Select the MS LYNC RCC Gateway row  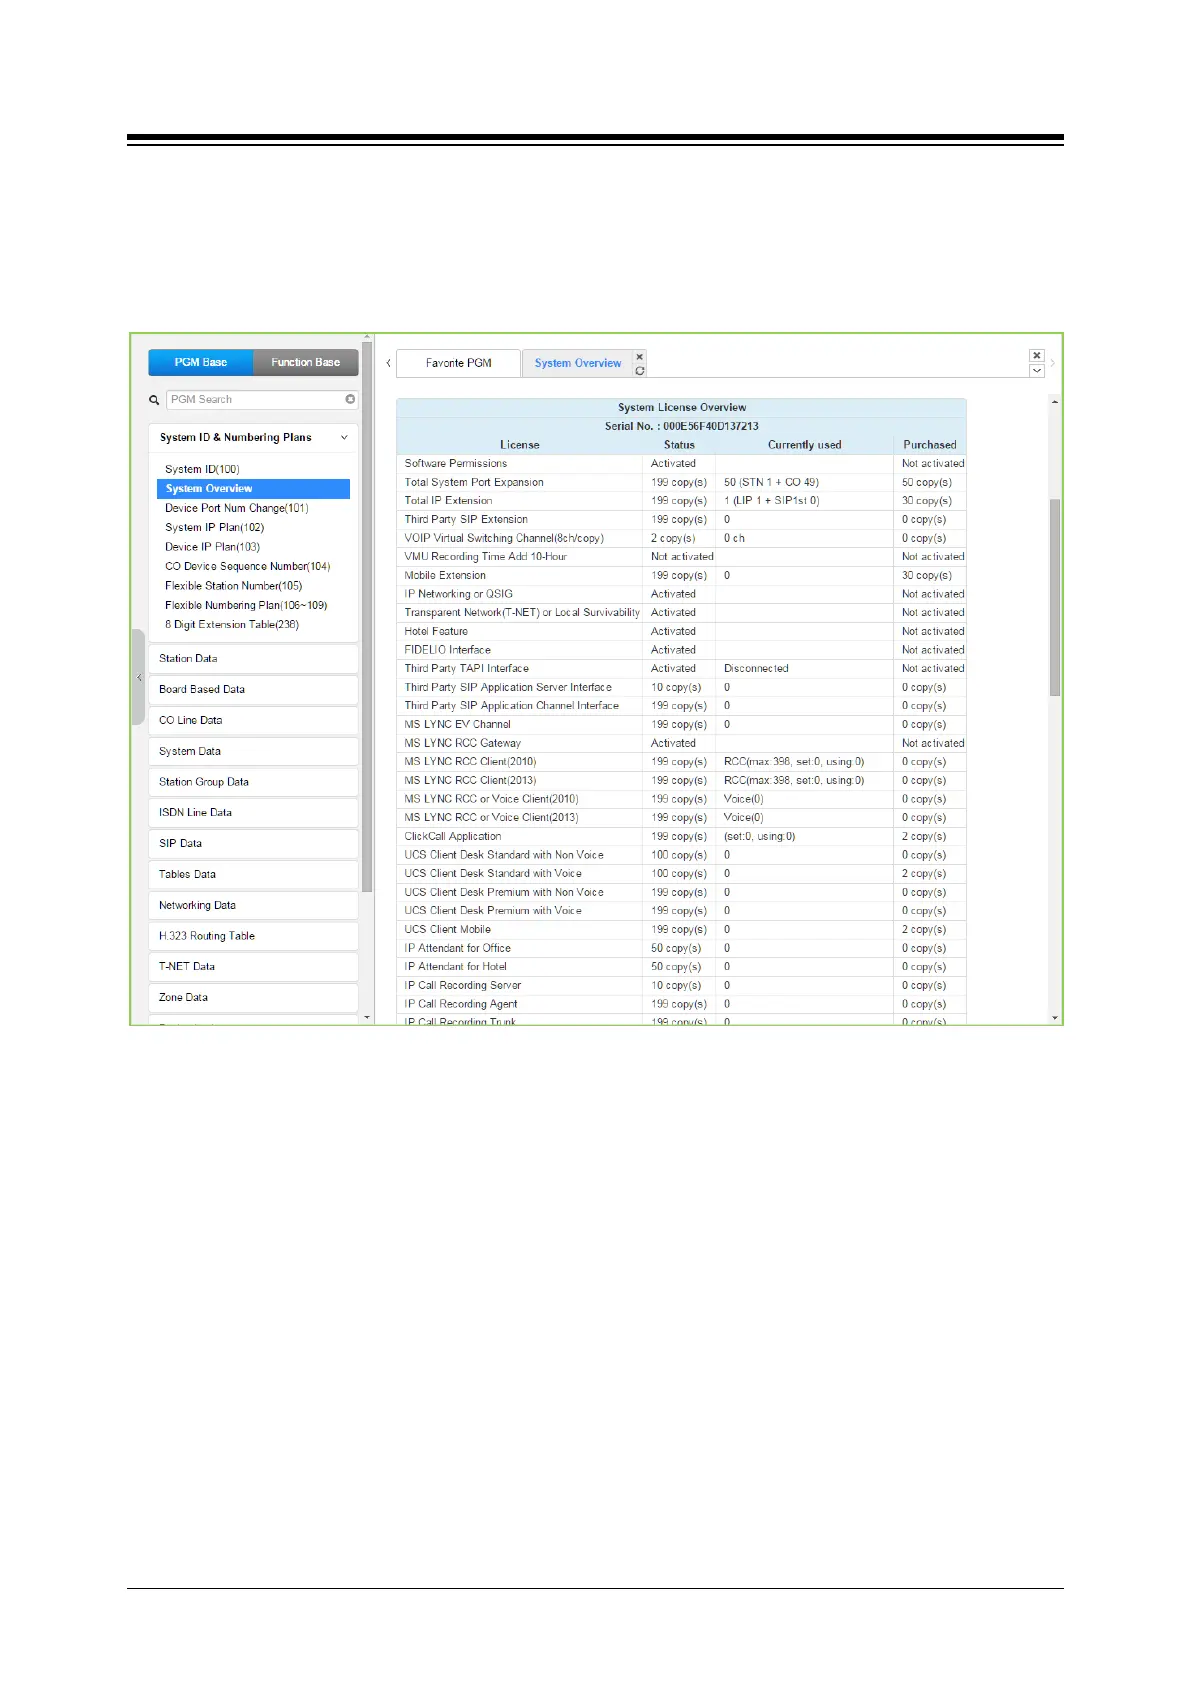681,743
